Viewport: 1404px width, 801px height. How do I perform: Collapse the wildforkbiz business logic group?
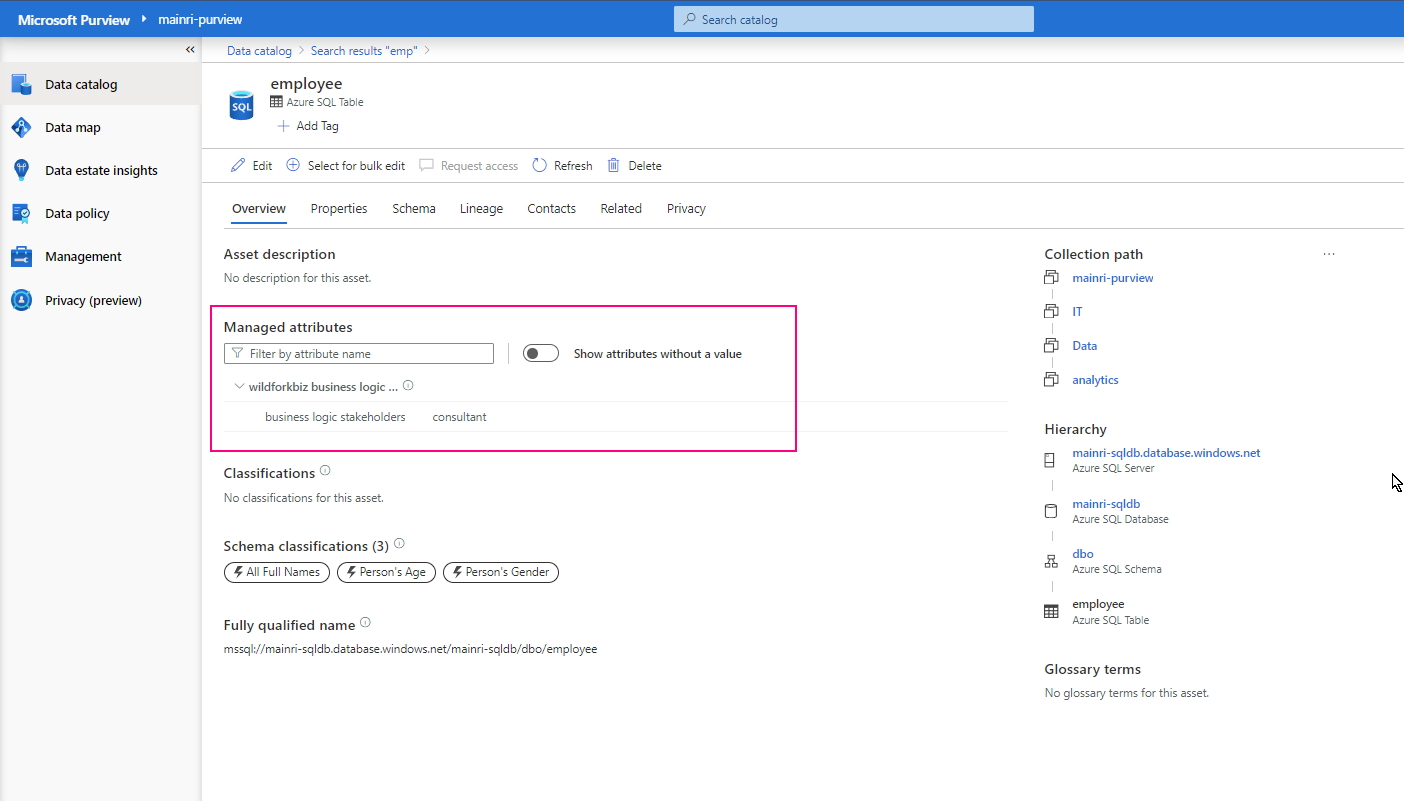tap(239, 386)
